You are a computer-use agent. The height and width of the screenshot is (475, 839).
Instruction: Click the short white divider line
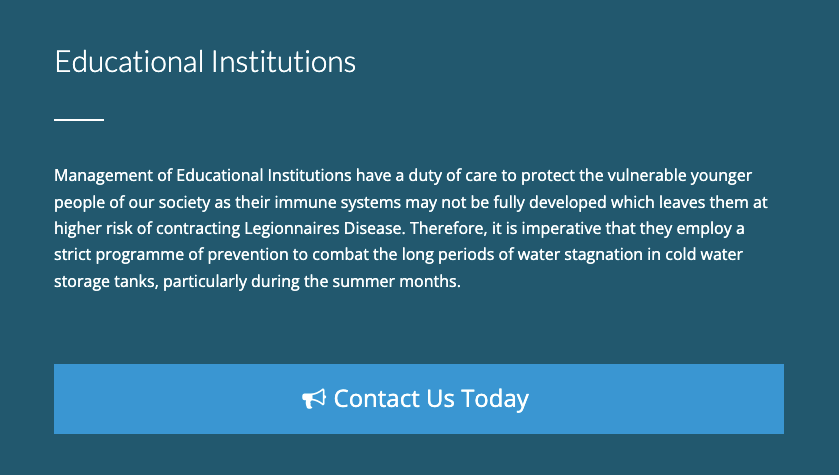coord(79,120)
